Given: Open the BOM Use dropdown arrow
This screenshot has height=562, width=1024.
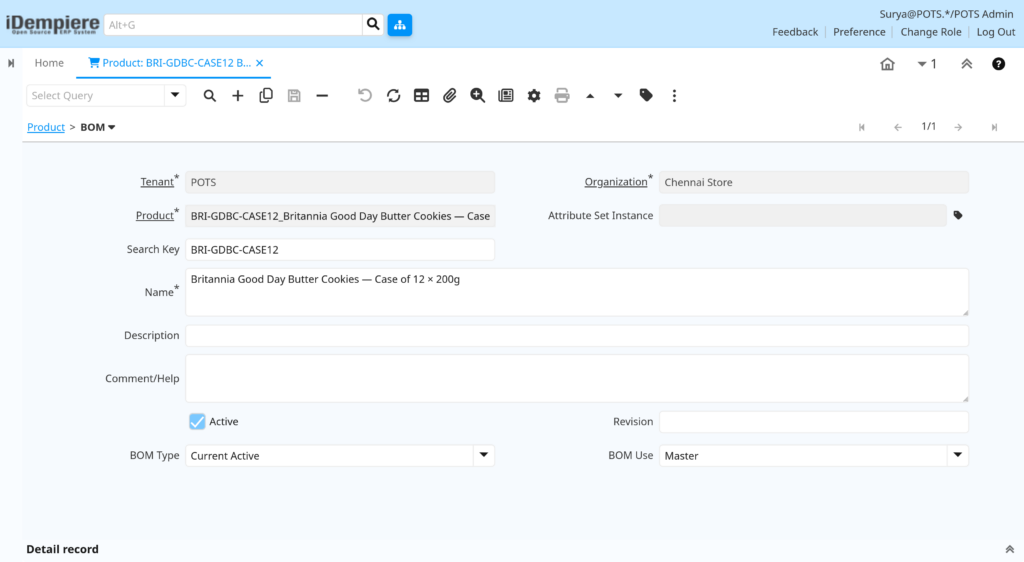Looking at the screenshot, I should click(x=957, y=456).
